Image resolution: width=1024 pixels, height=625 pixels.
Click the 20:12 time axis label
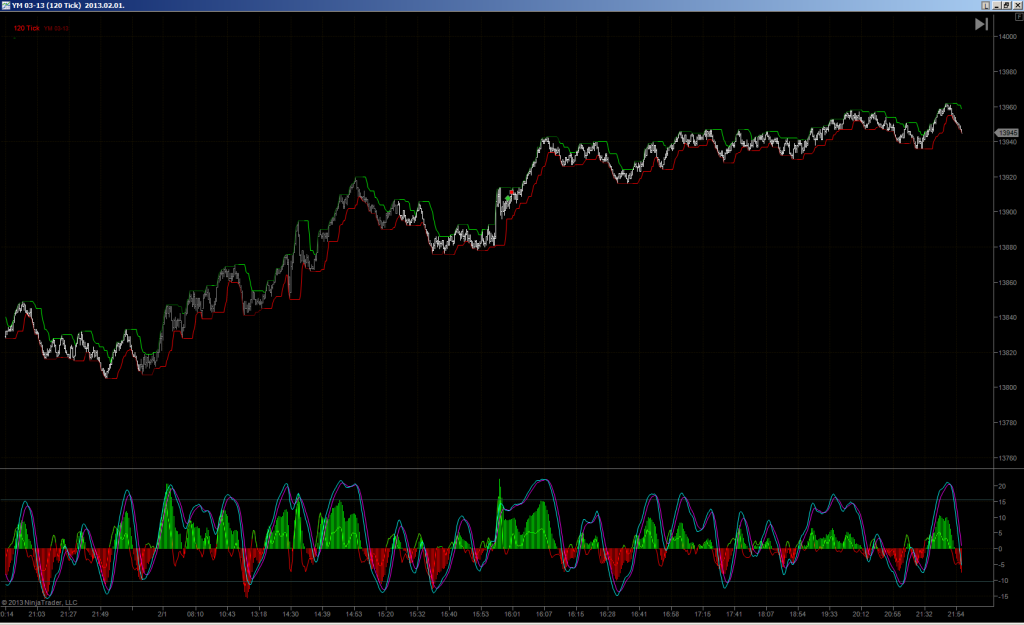click(x=861, y=614)
